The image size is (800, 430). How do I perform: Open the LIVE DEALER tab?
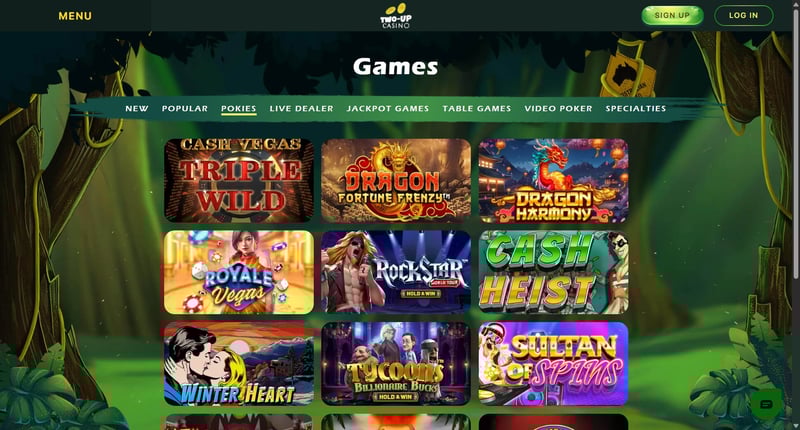[x=301, y=109]
